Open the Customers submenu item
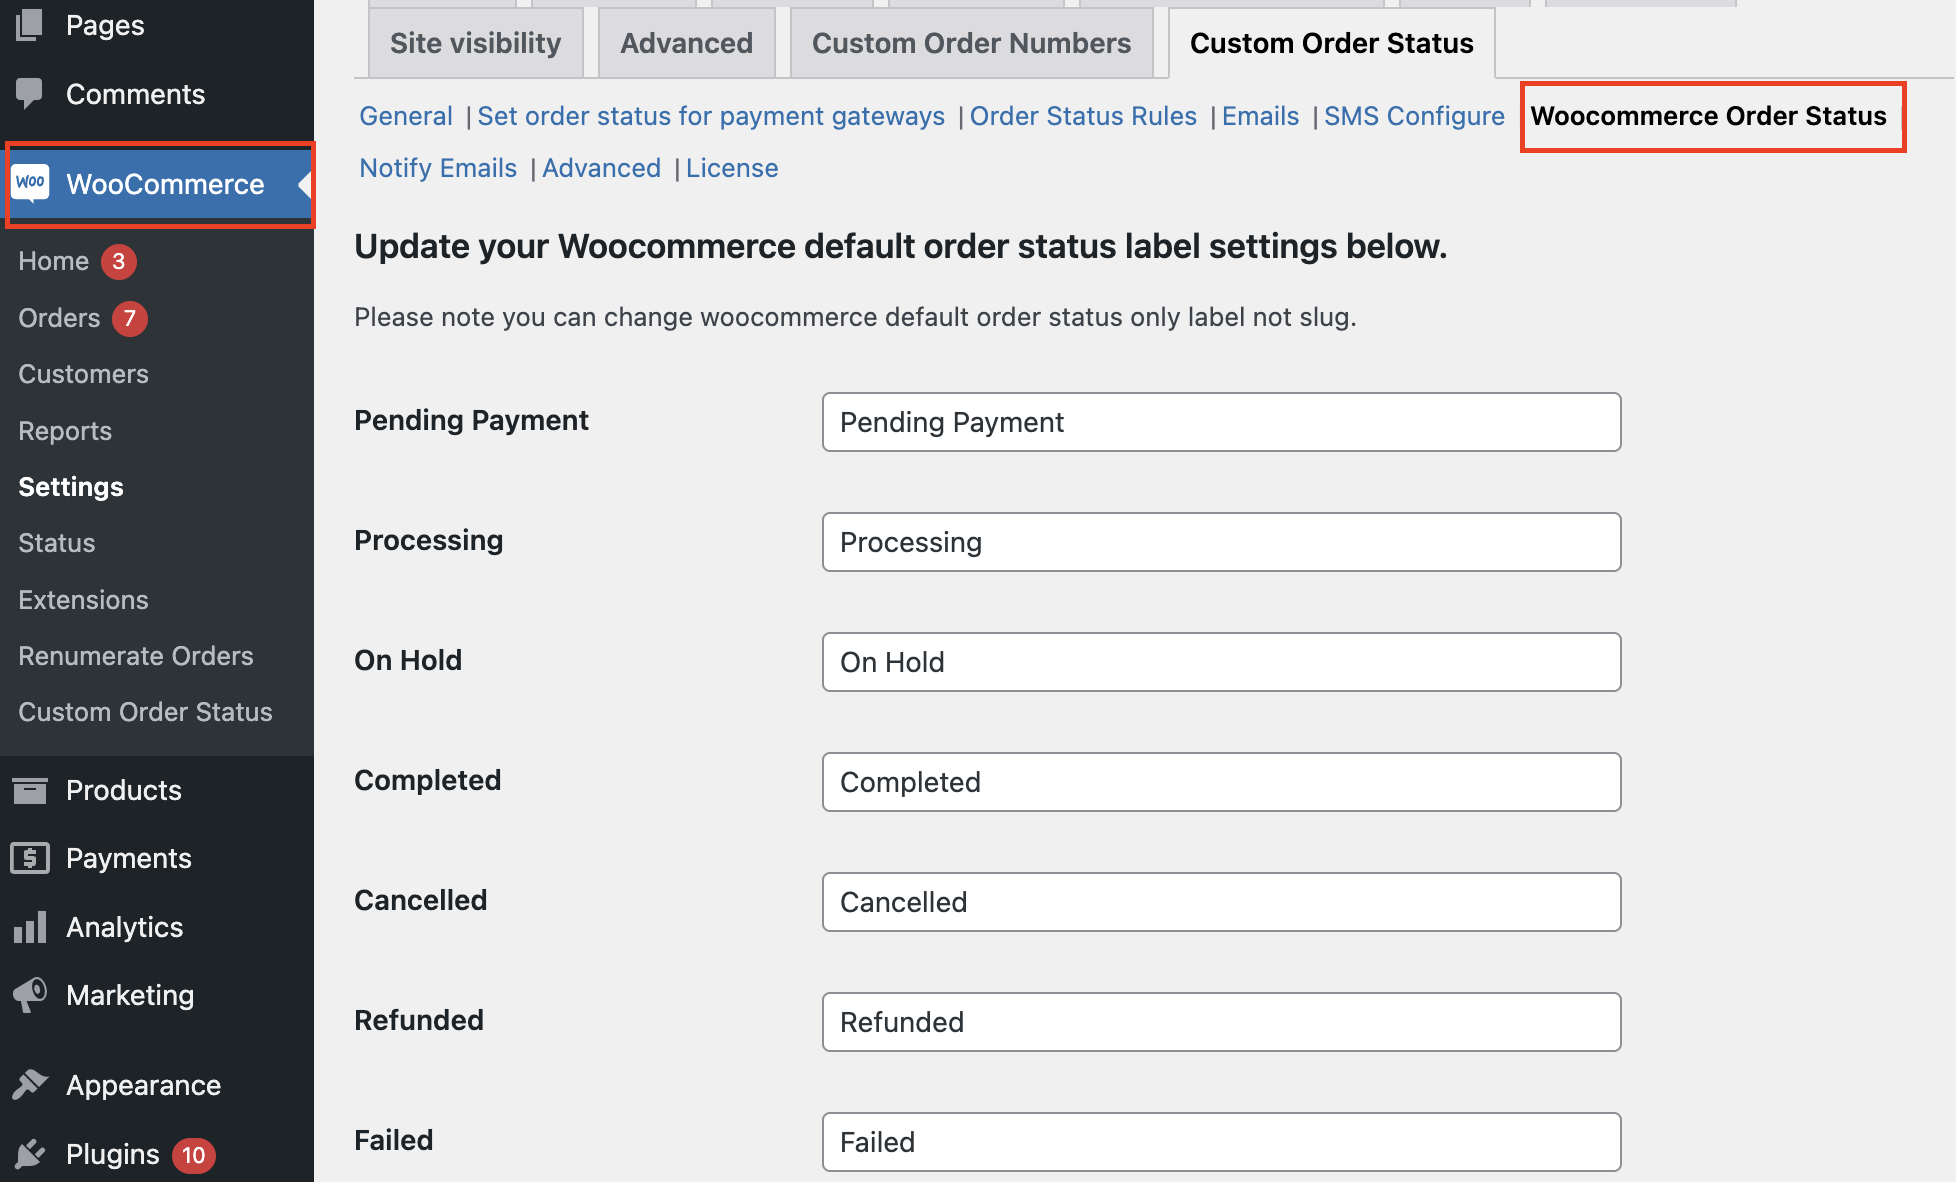The width and height of the screenshot is (1956, 1182). [83, 374]
